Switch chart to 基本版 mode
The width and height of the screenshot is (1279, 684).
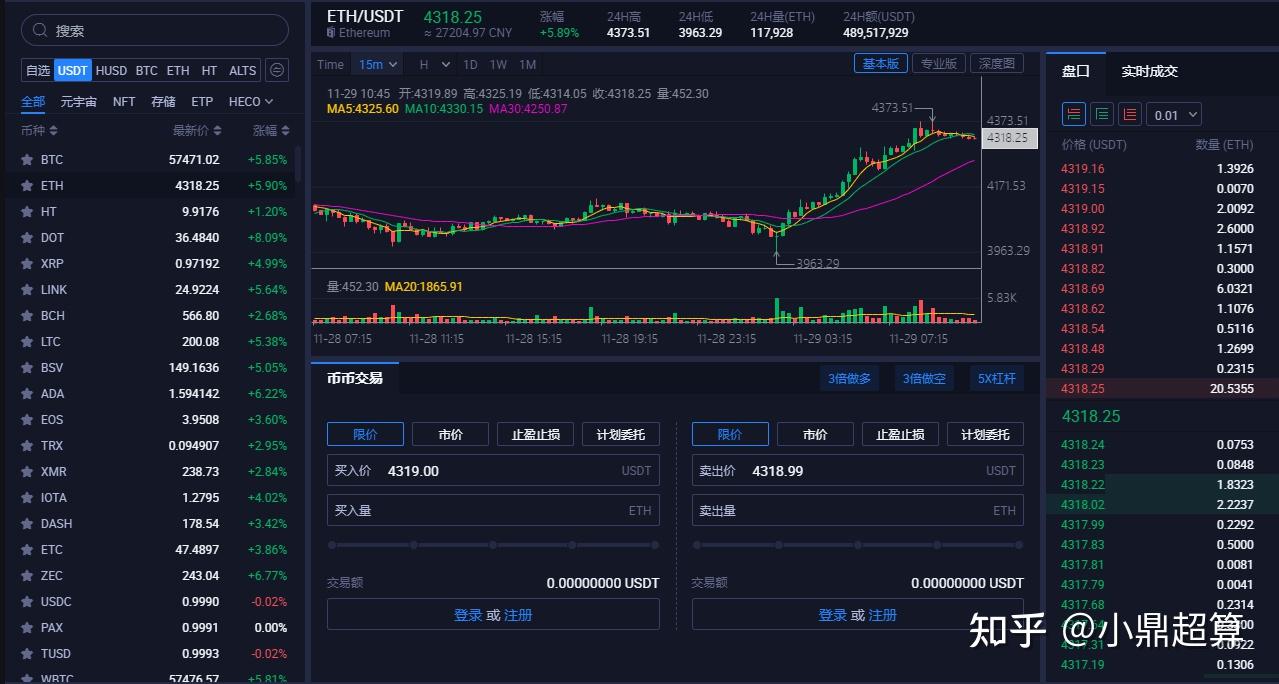coord(880,63)
